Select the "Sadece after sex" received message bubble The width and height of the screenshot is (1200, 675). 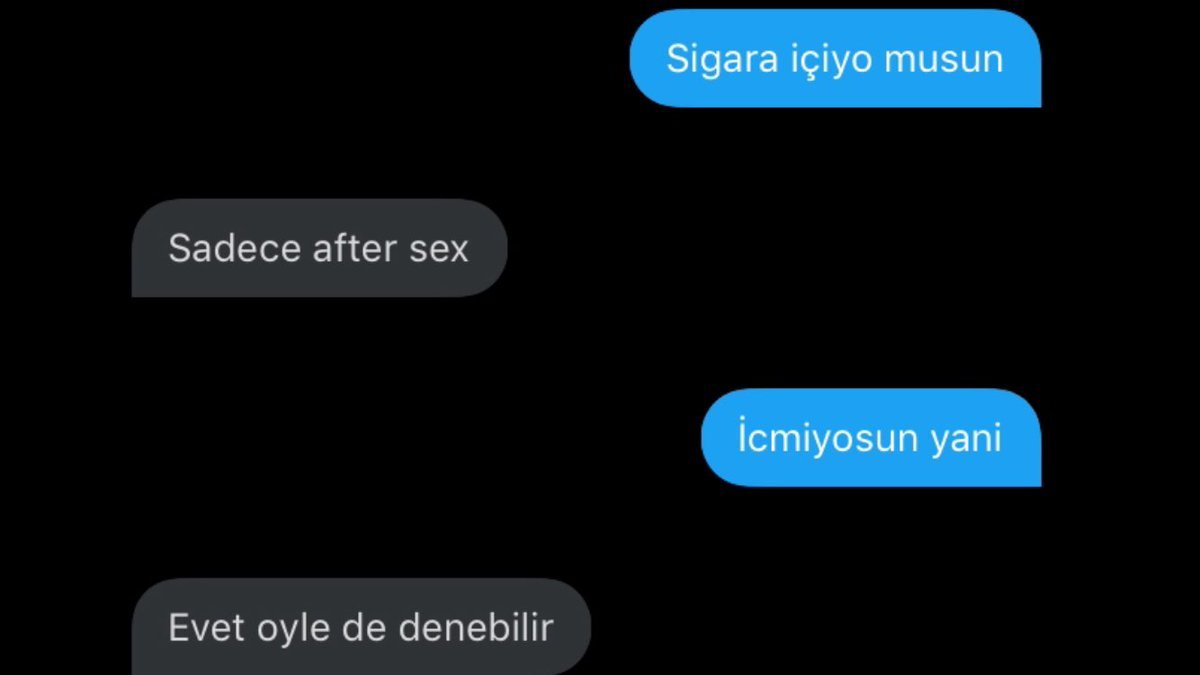click(320, 248)
